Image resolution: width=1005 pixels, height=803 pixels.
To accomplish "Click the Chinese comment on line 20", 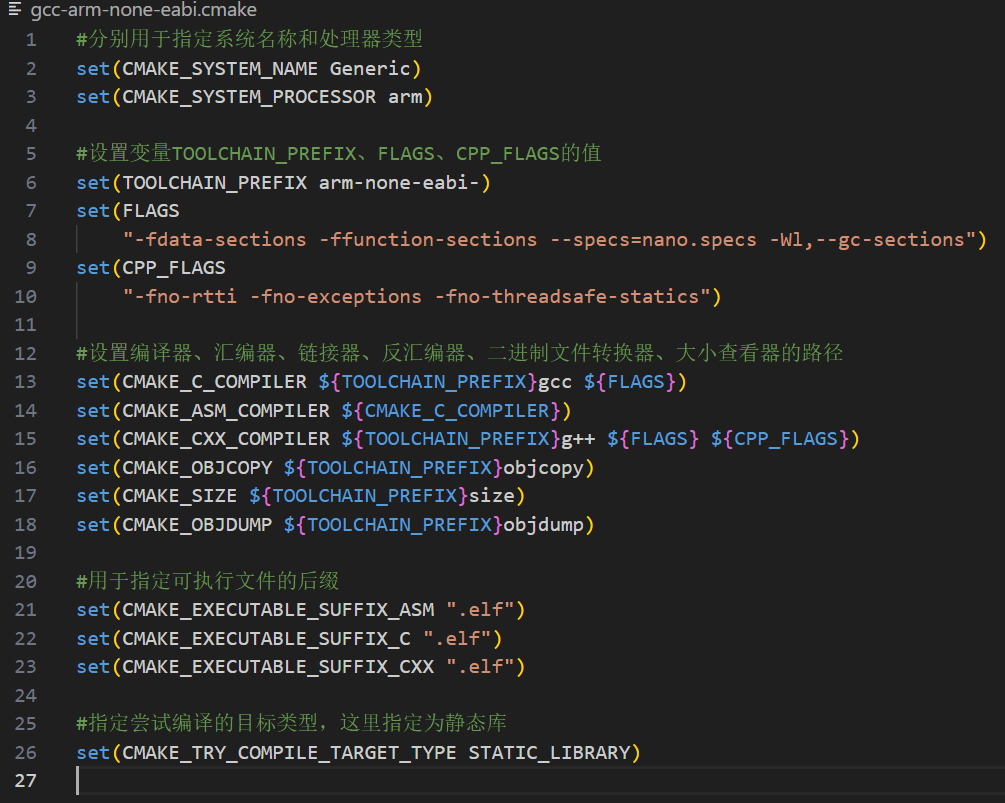I will click(x=208, y=581).
